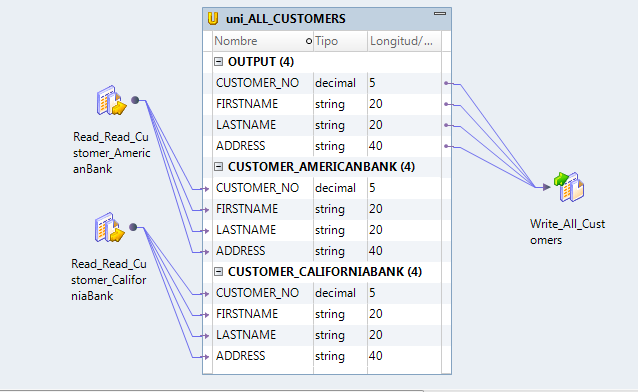Image resolution: width=638 pixels, height=392 pixels.
Task: Select LASTNAME under CUSTOMER_AMERICANBANK
Action: pyautogui.click(x=246, y=230)
